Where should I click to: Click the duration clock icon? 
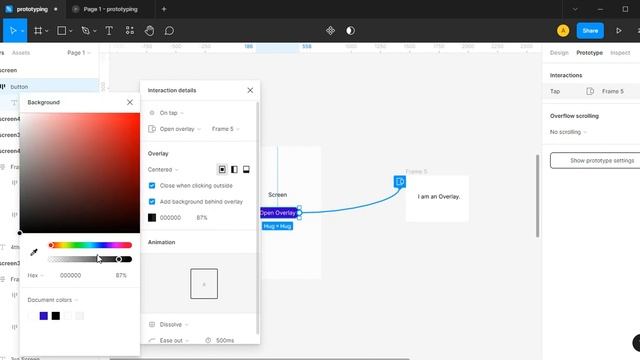(x=208, y=340)
